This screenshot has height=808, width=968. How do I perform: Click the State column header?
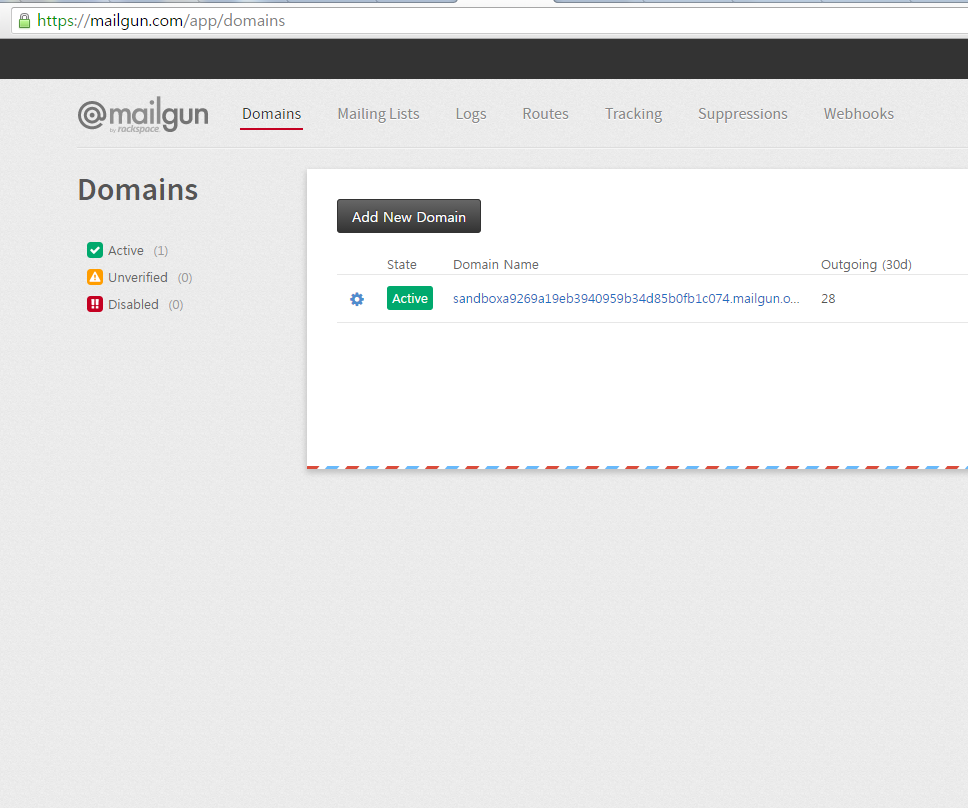tap(402, 265)
